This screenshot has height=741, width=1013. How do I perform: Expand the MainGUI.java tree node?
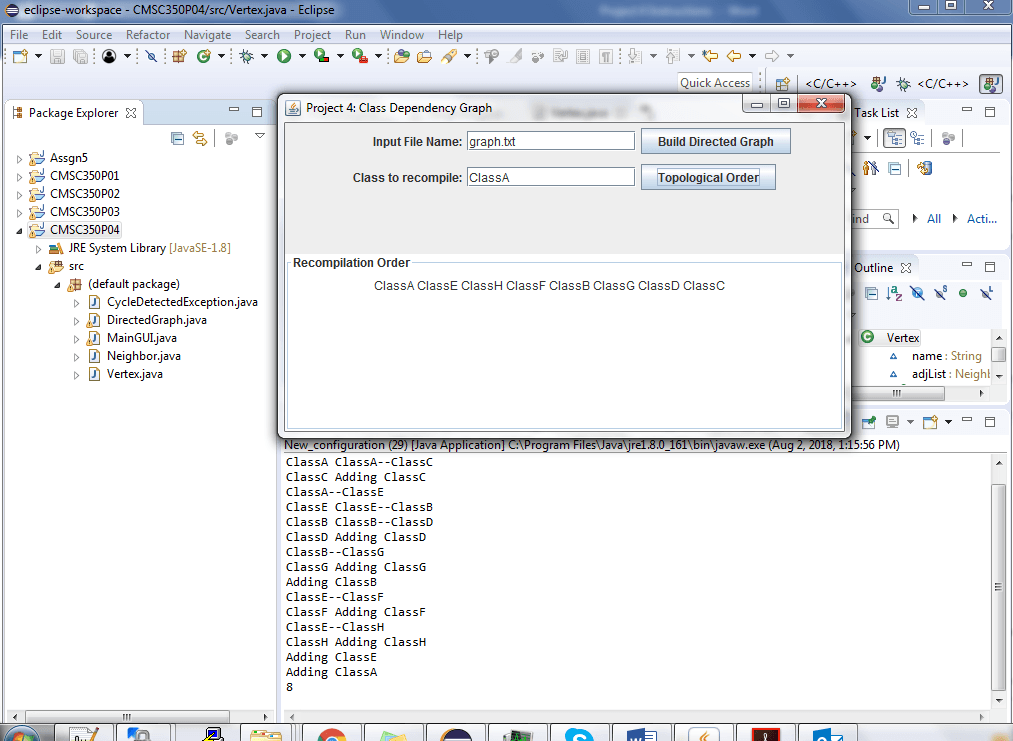click(76, 339)
